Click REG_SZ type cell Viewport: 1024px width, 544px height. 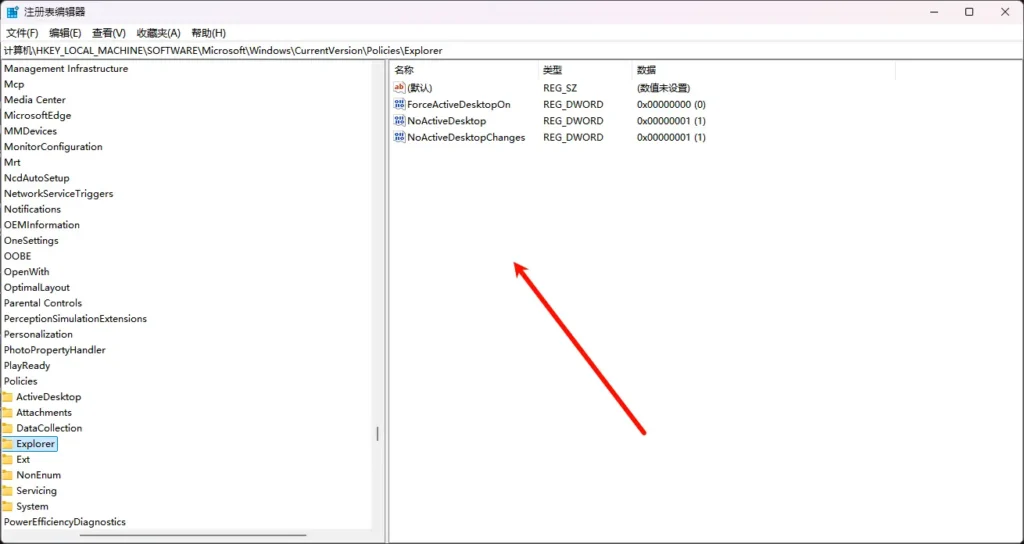560,88
